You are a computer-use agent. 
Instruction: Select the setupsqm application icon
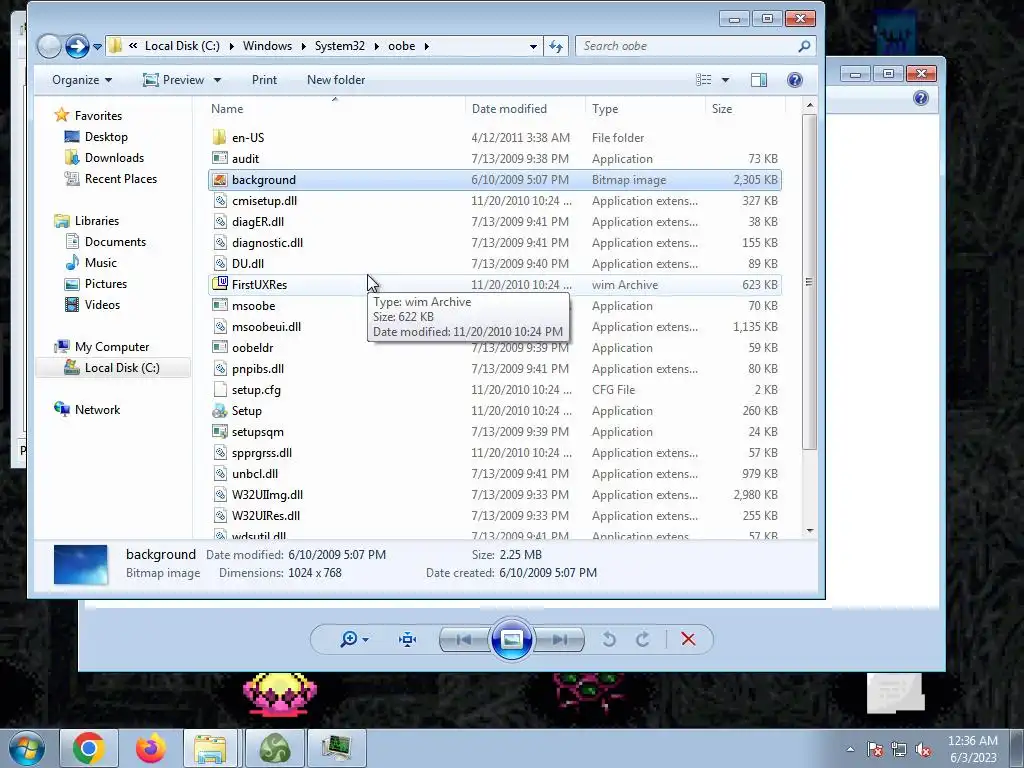pos(219,432)
